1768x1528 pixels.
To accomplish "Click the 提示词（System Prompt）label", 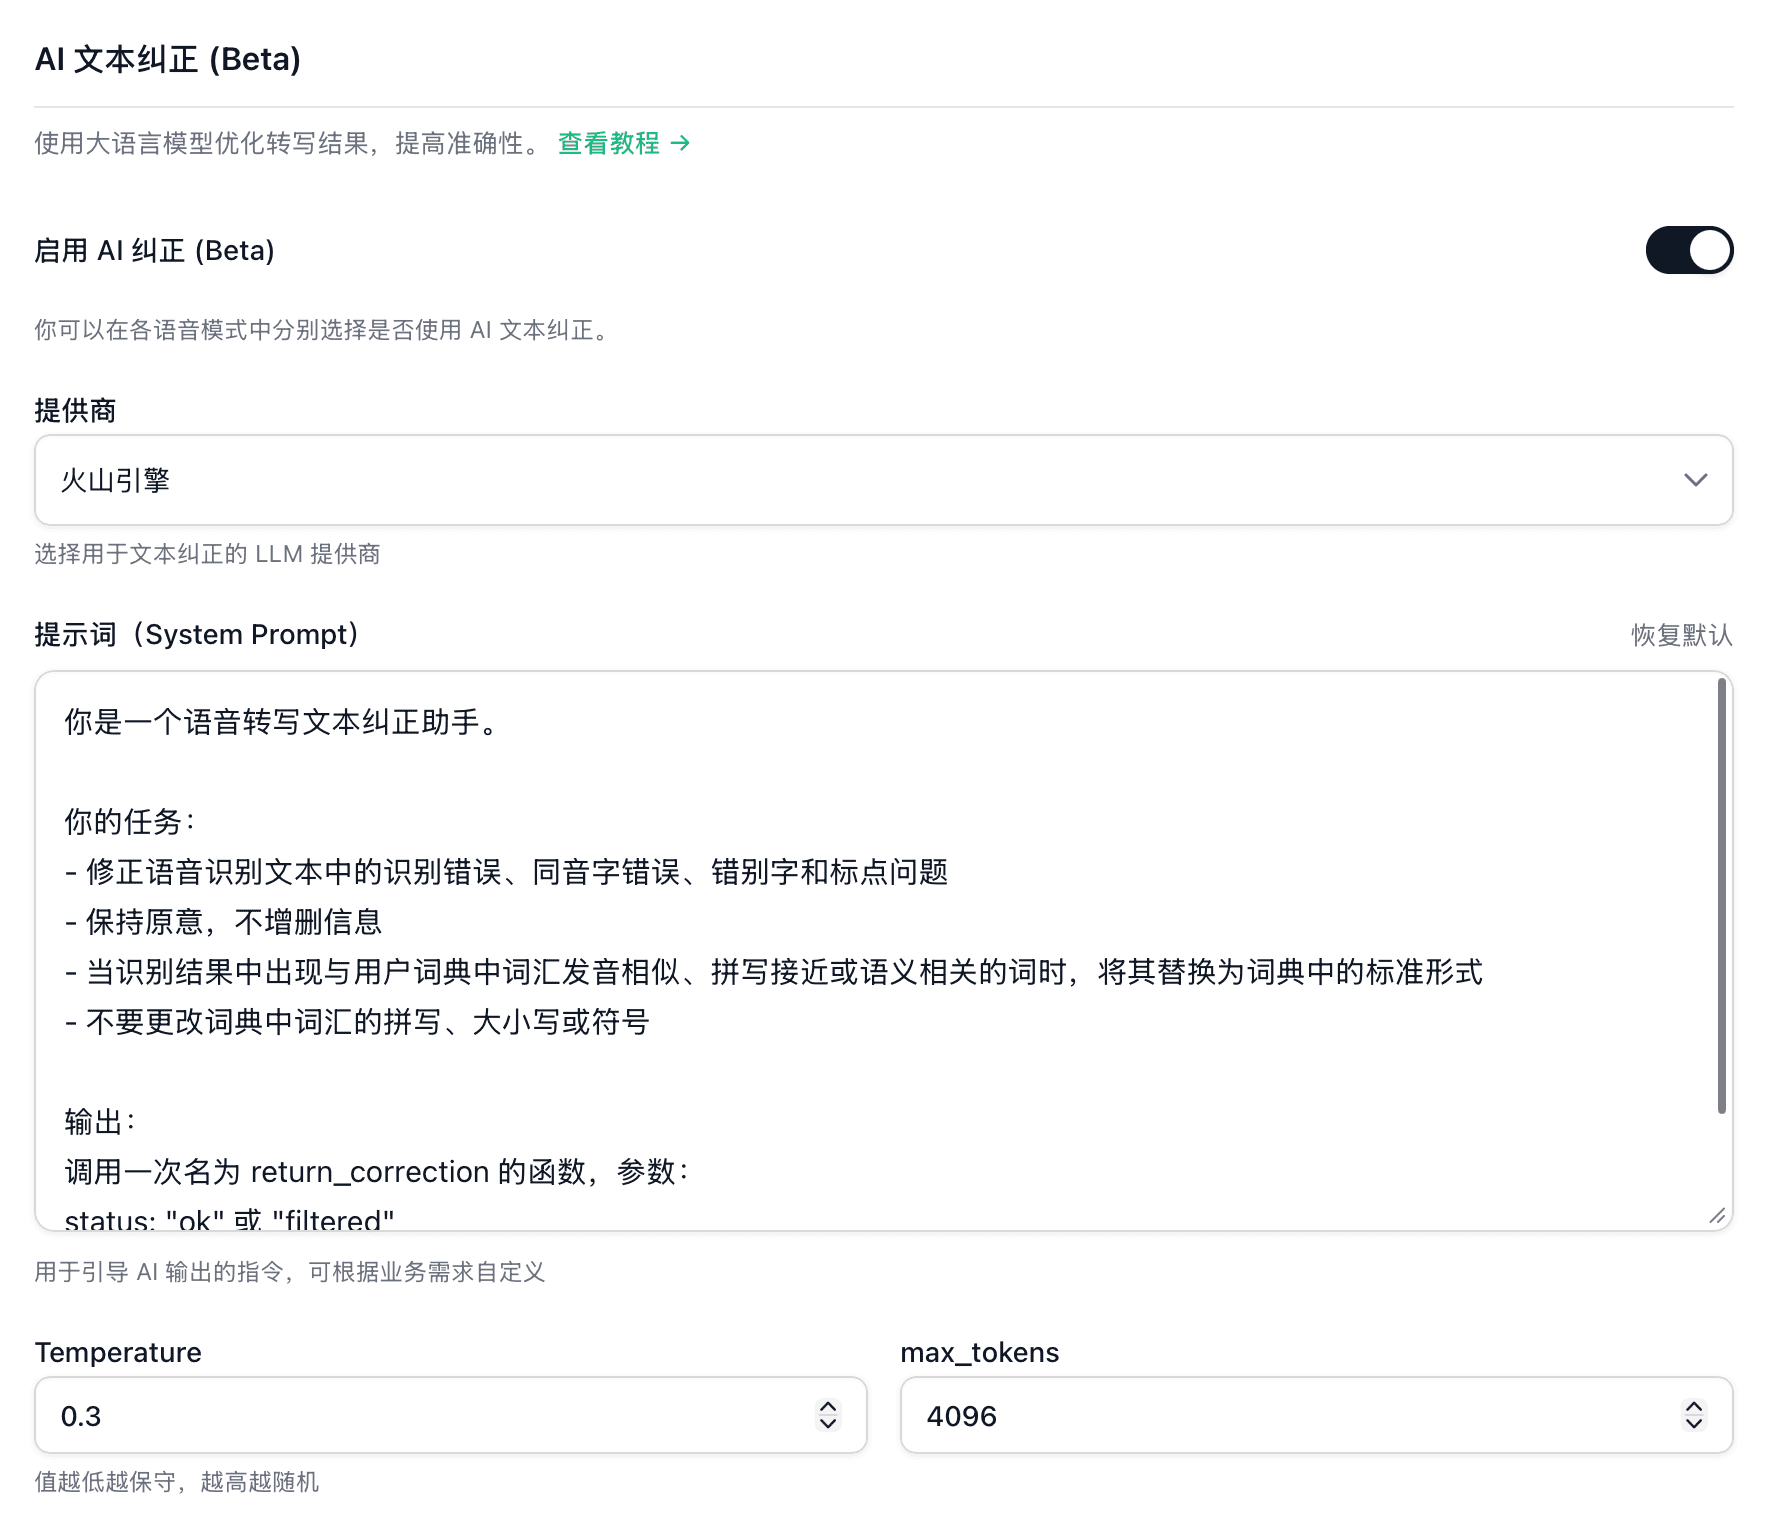I will click(197, 635).
